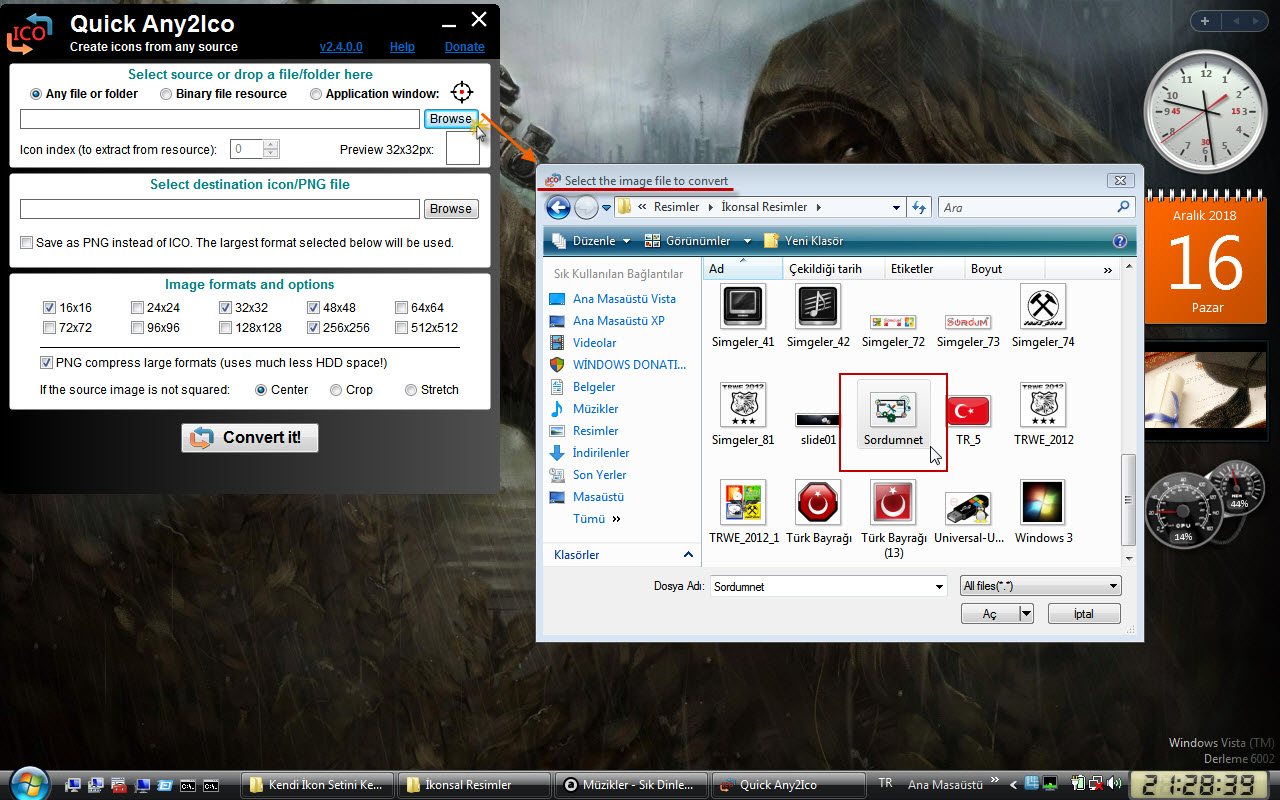Expand the Tümü links chevron
The width and height of the screenshot is (1280, 800).
[x=616, y=519]
